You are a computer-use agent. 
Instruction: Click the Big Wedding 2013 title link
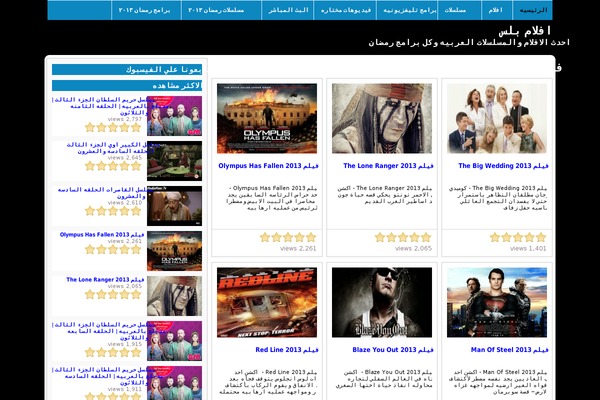click(x=504, y=166)
